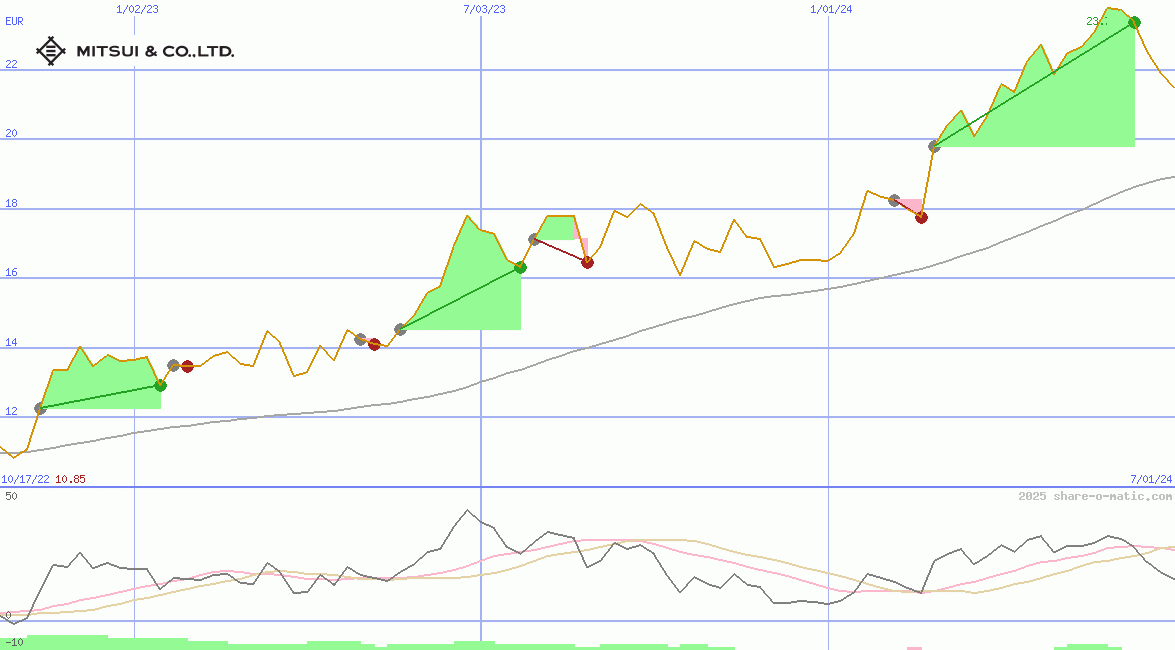Click the Mitsui diamond logo icon
This screenshot has width=1175, height=650.
(x=51, y=51)
